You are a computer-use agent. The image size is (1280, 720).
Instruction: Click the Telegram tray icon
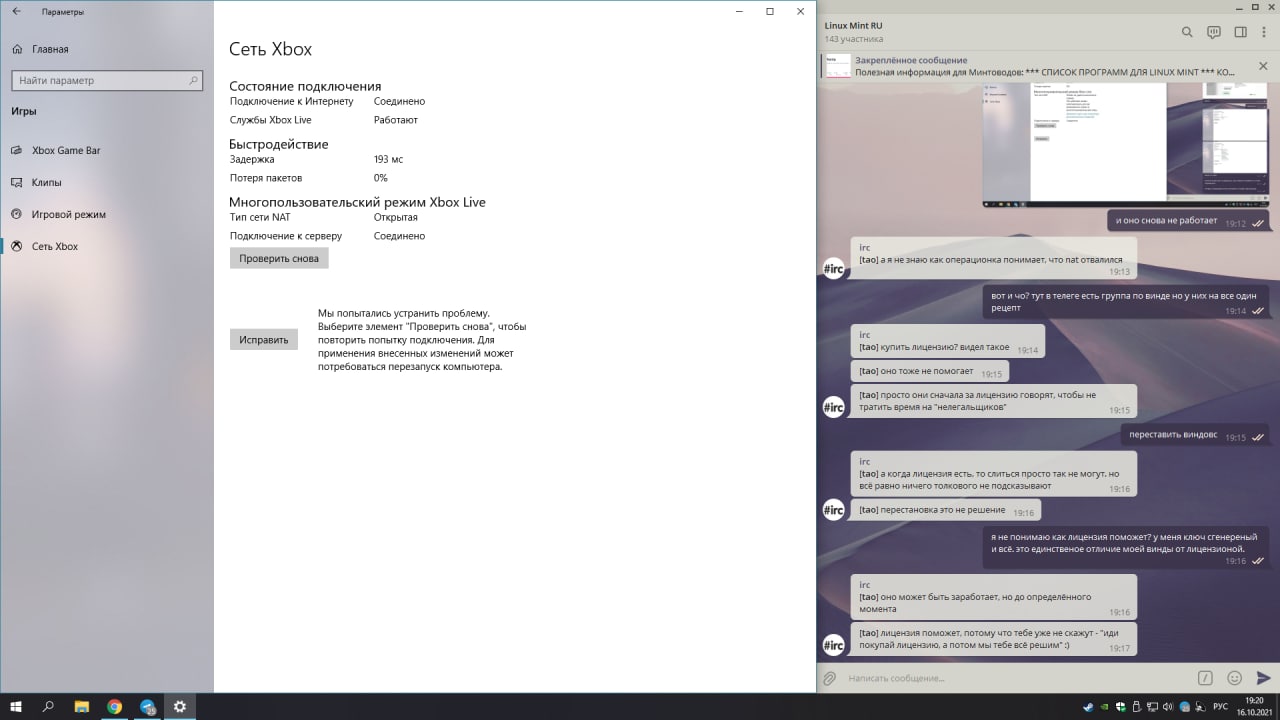coord(1184,707)
